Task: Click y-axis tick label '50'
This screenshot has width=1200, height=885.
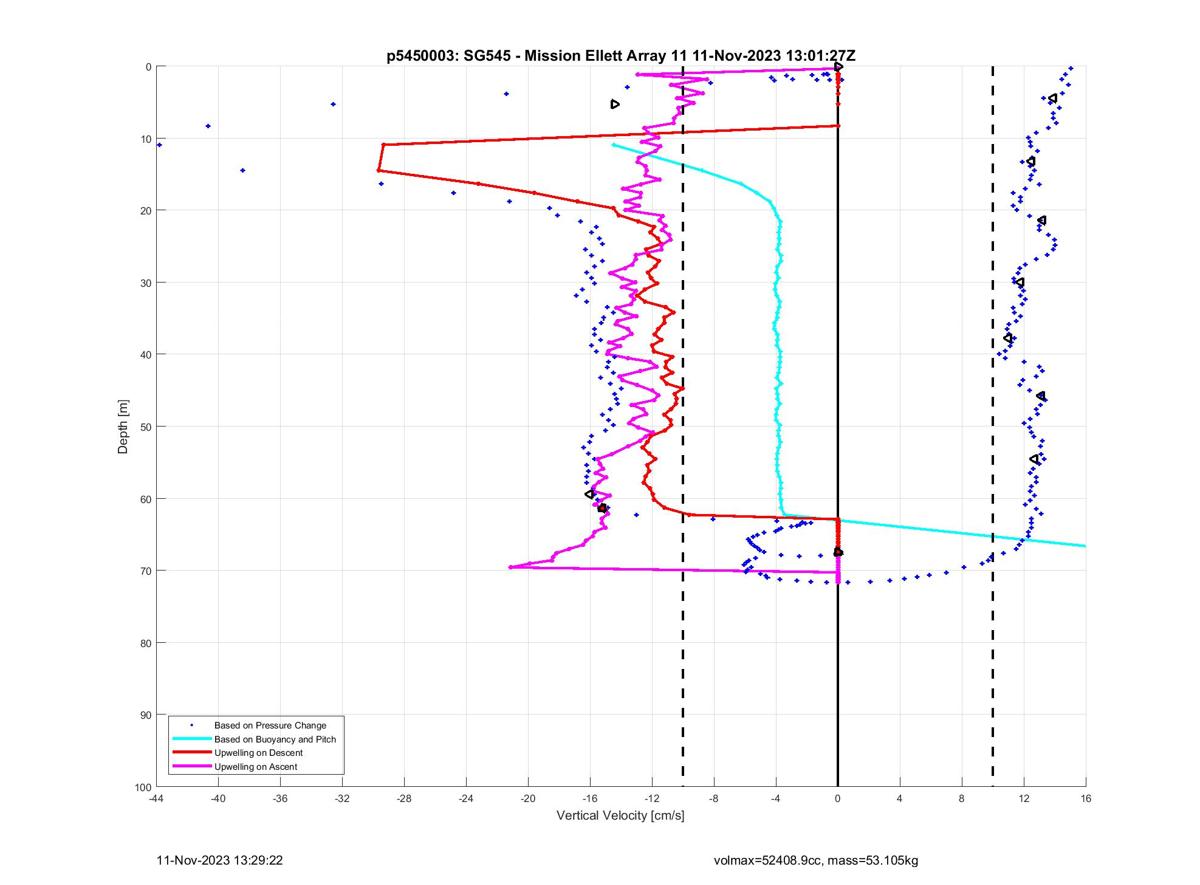Action: point(144,427)
